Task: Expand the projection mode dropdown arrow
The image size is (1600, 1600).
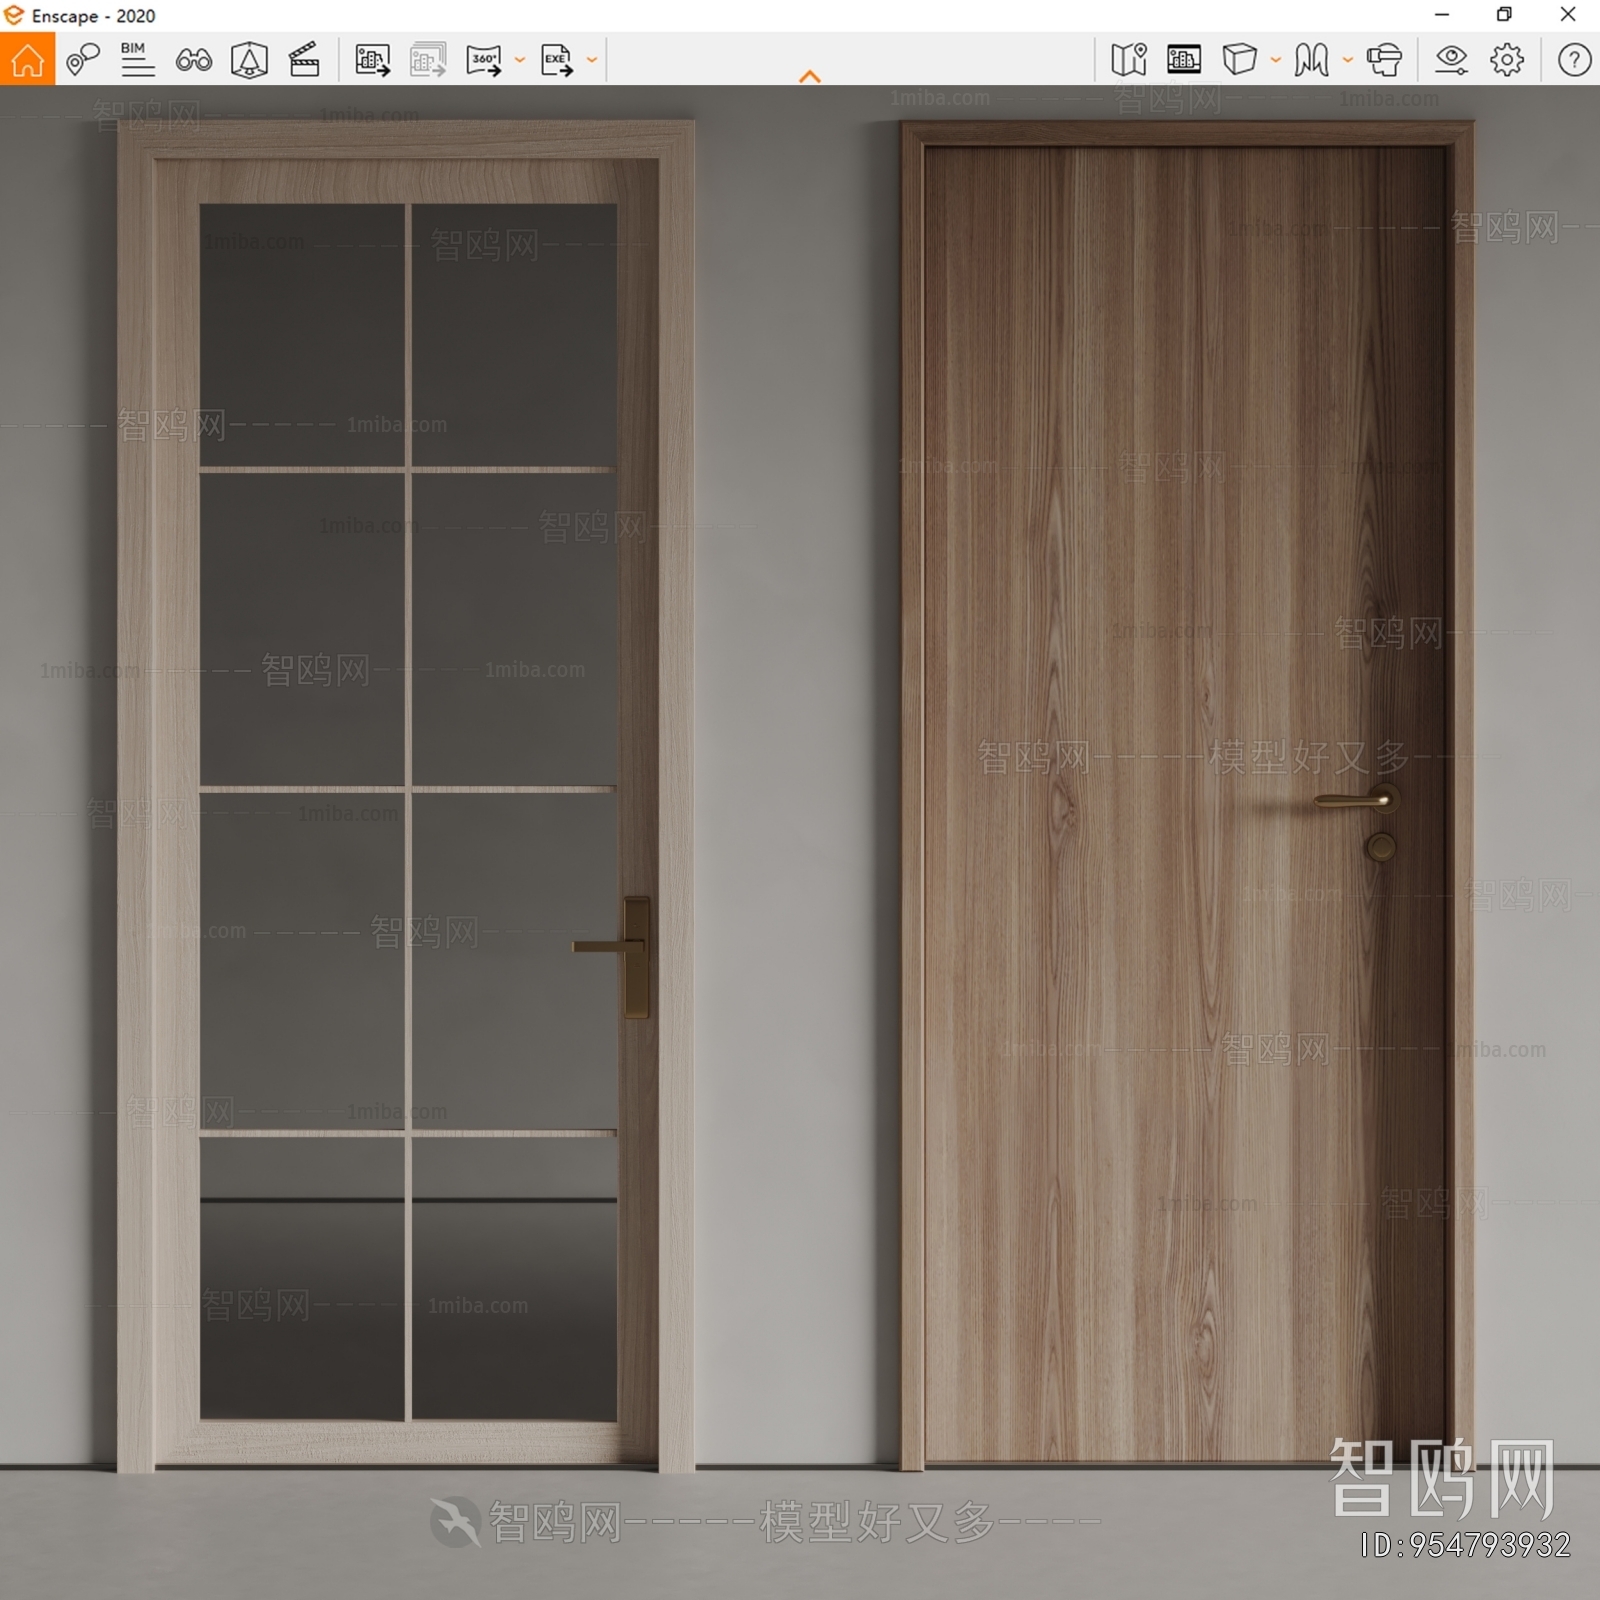Action: (1276, 60)
